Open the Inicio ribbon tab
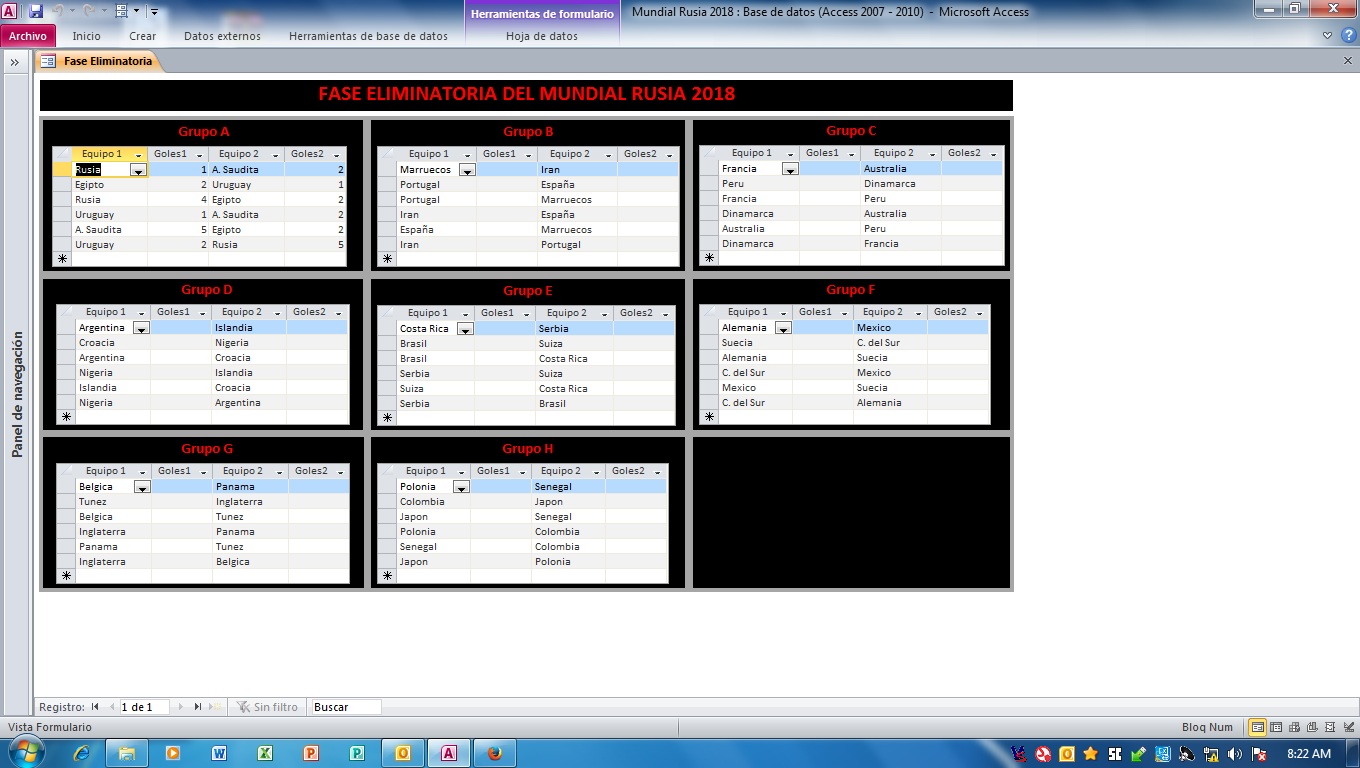The height and width of the screenshot is (768, 1360). coord(87,36)
